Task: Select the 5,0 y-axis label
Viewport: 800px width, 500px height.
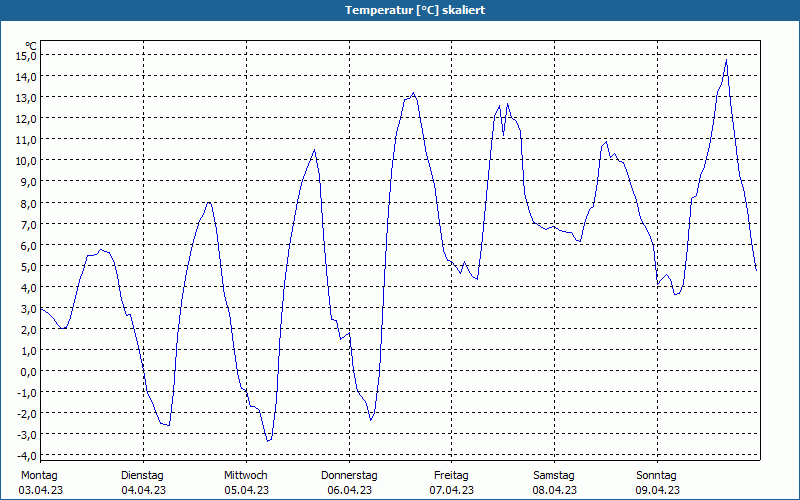Action: (x=30, y=266)
